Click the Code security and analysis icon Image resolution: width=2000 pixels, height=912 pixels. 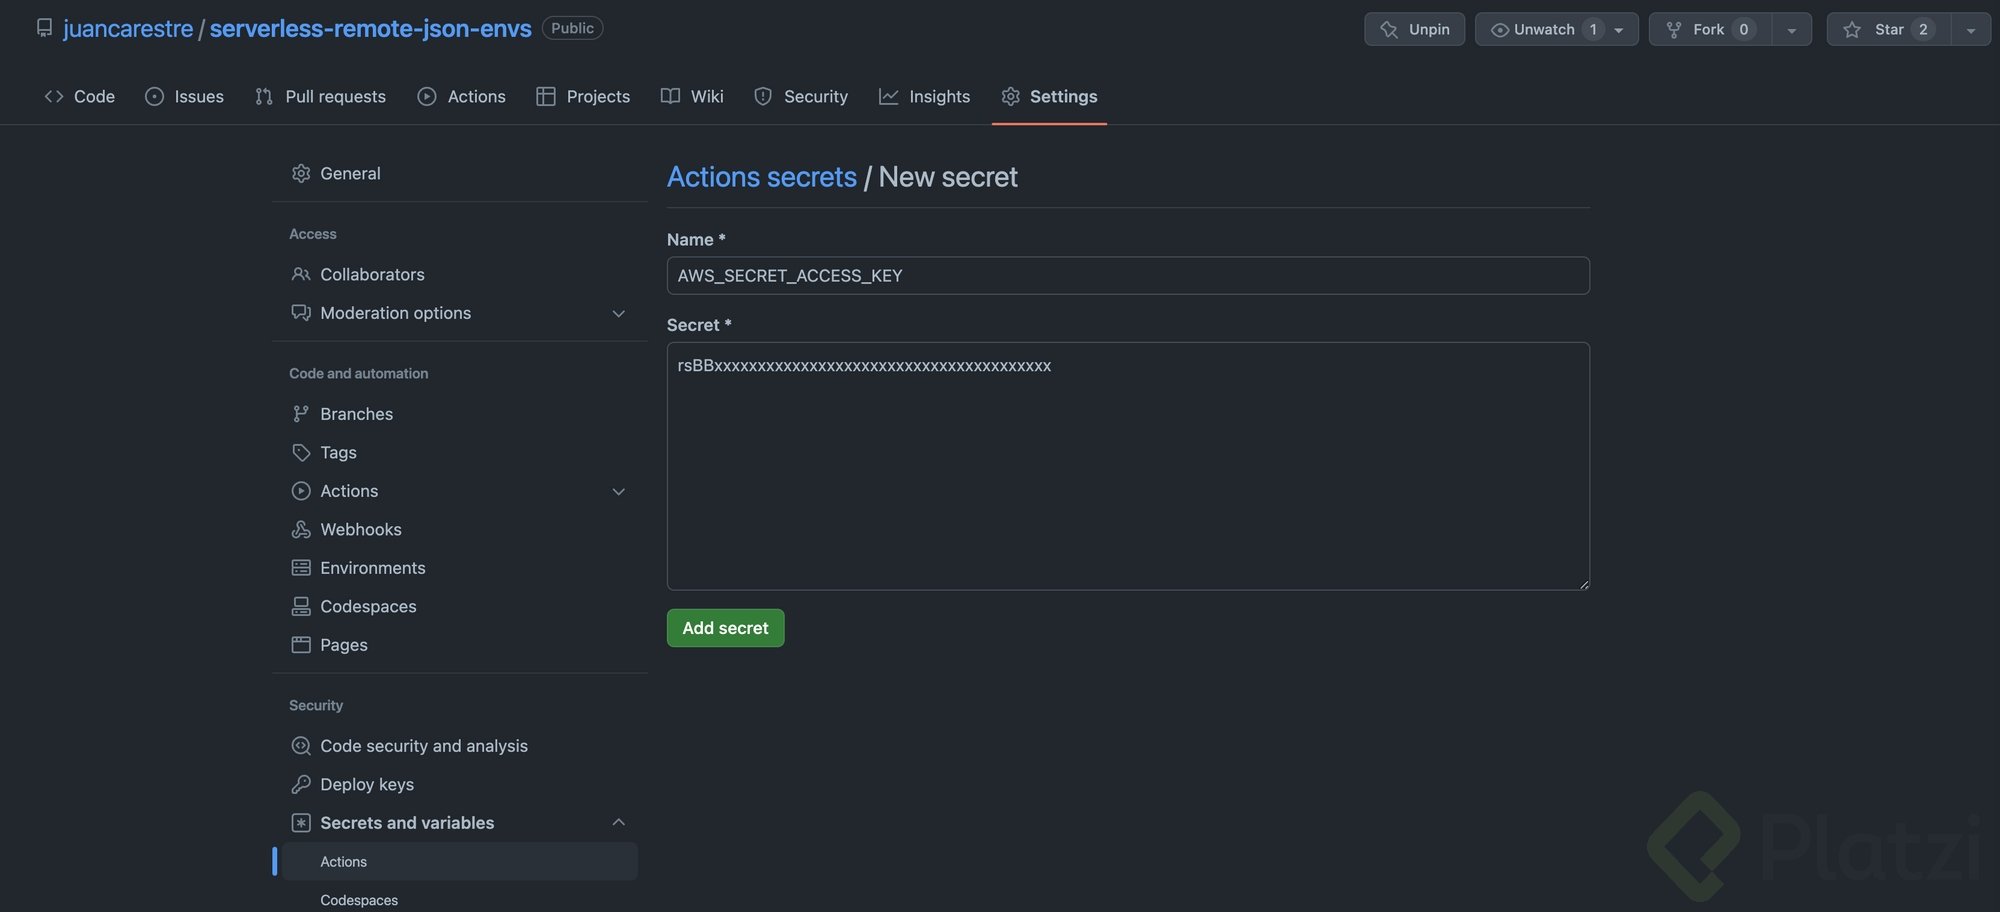(x=301, y=746)
